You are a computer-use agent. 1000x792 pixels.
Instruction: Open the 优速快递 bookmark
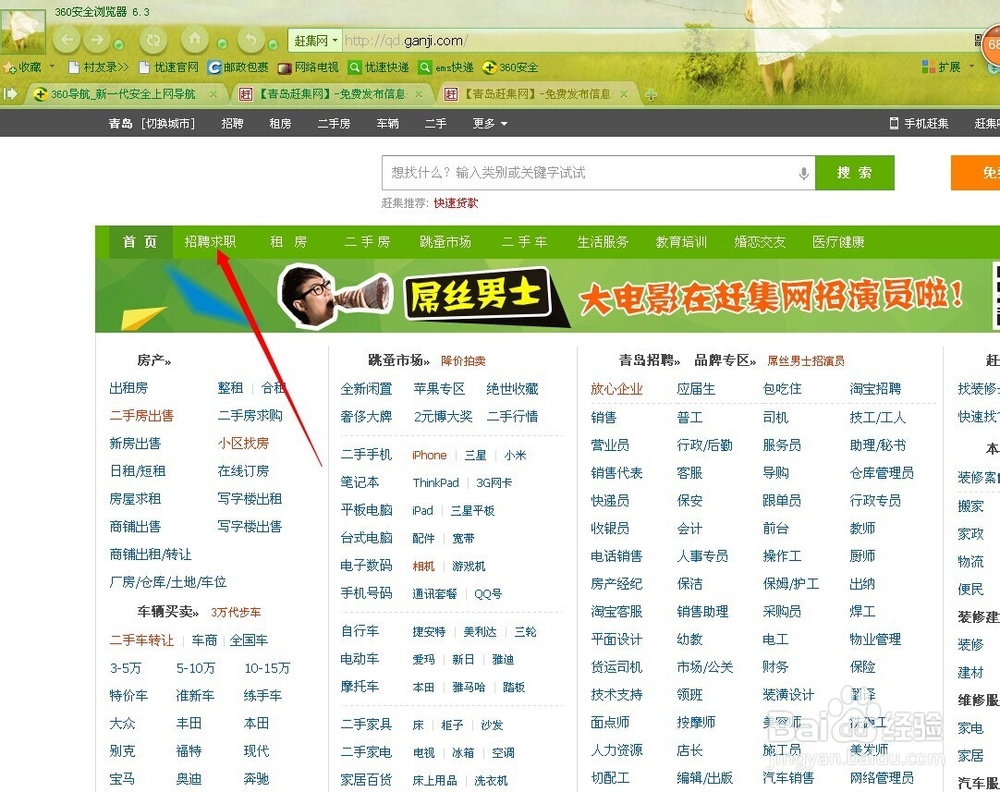[x=378, y=67]
